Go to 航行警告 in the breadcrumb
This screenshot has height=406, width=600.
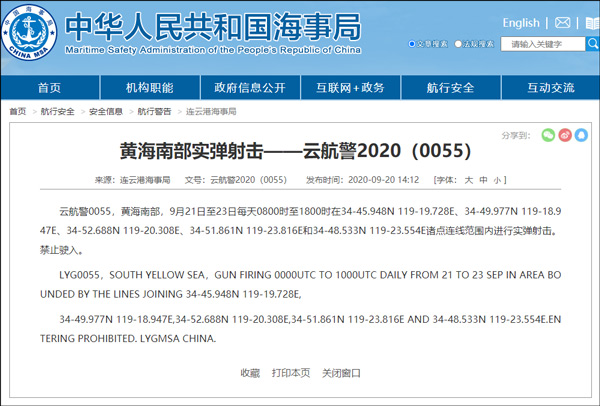pos(155,111)
